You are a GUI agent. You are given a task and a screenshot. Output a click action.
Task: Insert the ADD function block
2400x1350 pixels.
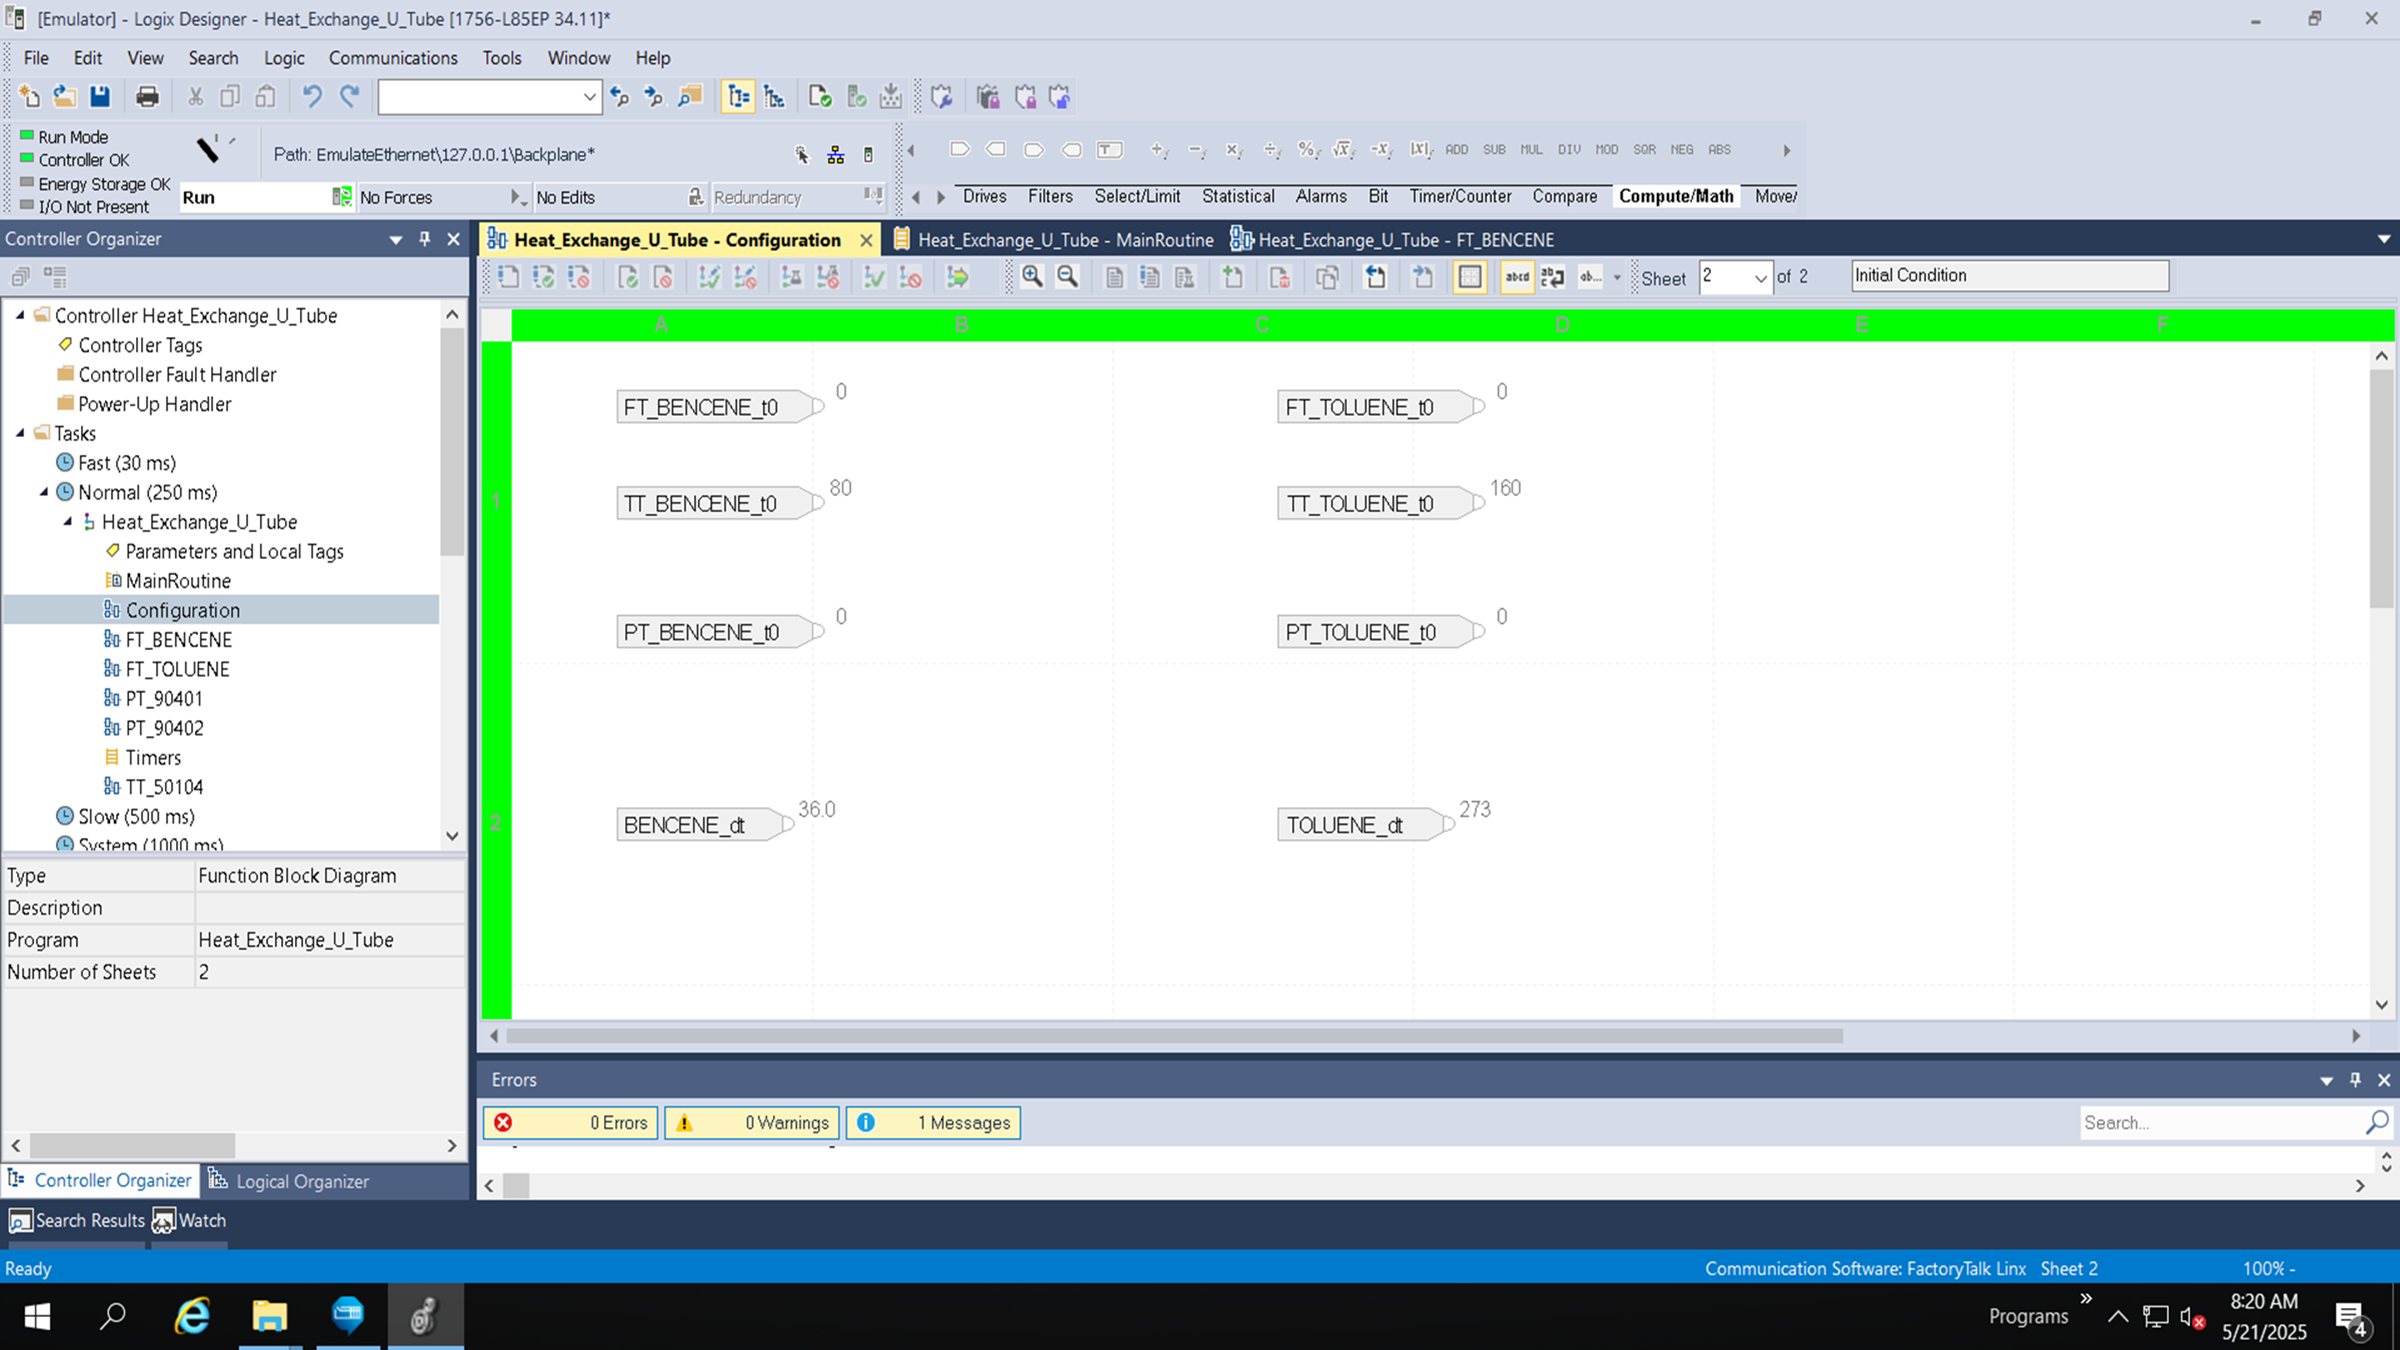[x=1456, y=150]
